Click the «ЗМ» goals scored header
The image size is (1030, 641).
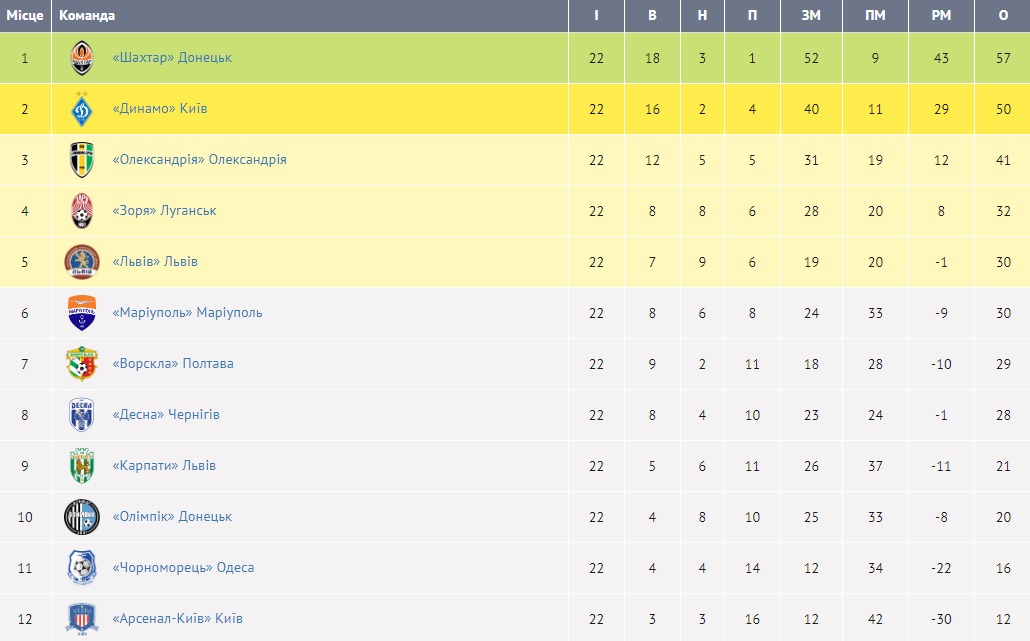(x=811, y=16)
